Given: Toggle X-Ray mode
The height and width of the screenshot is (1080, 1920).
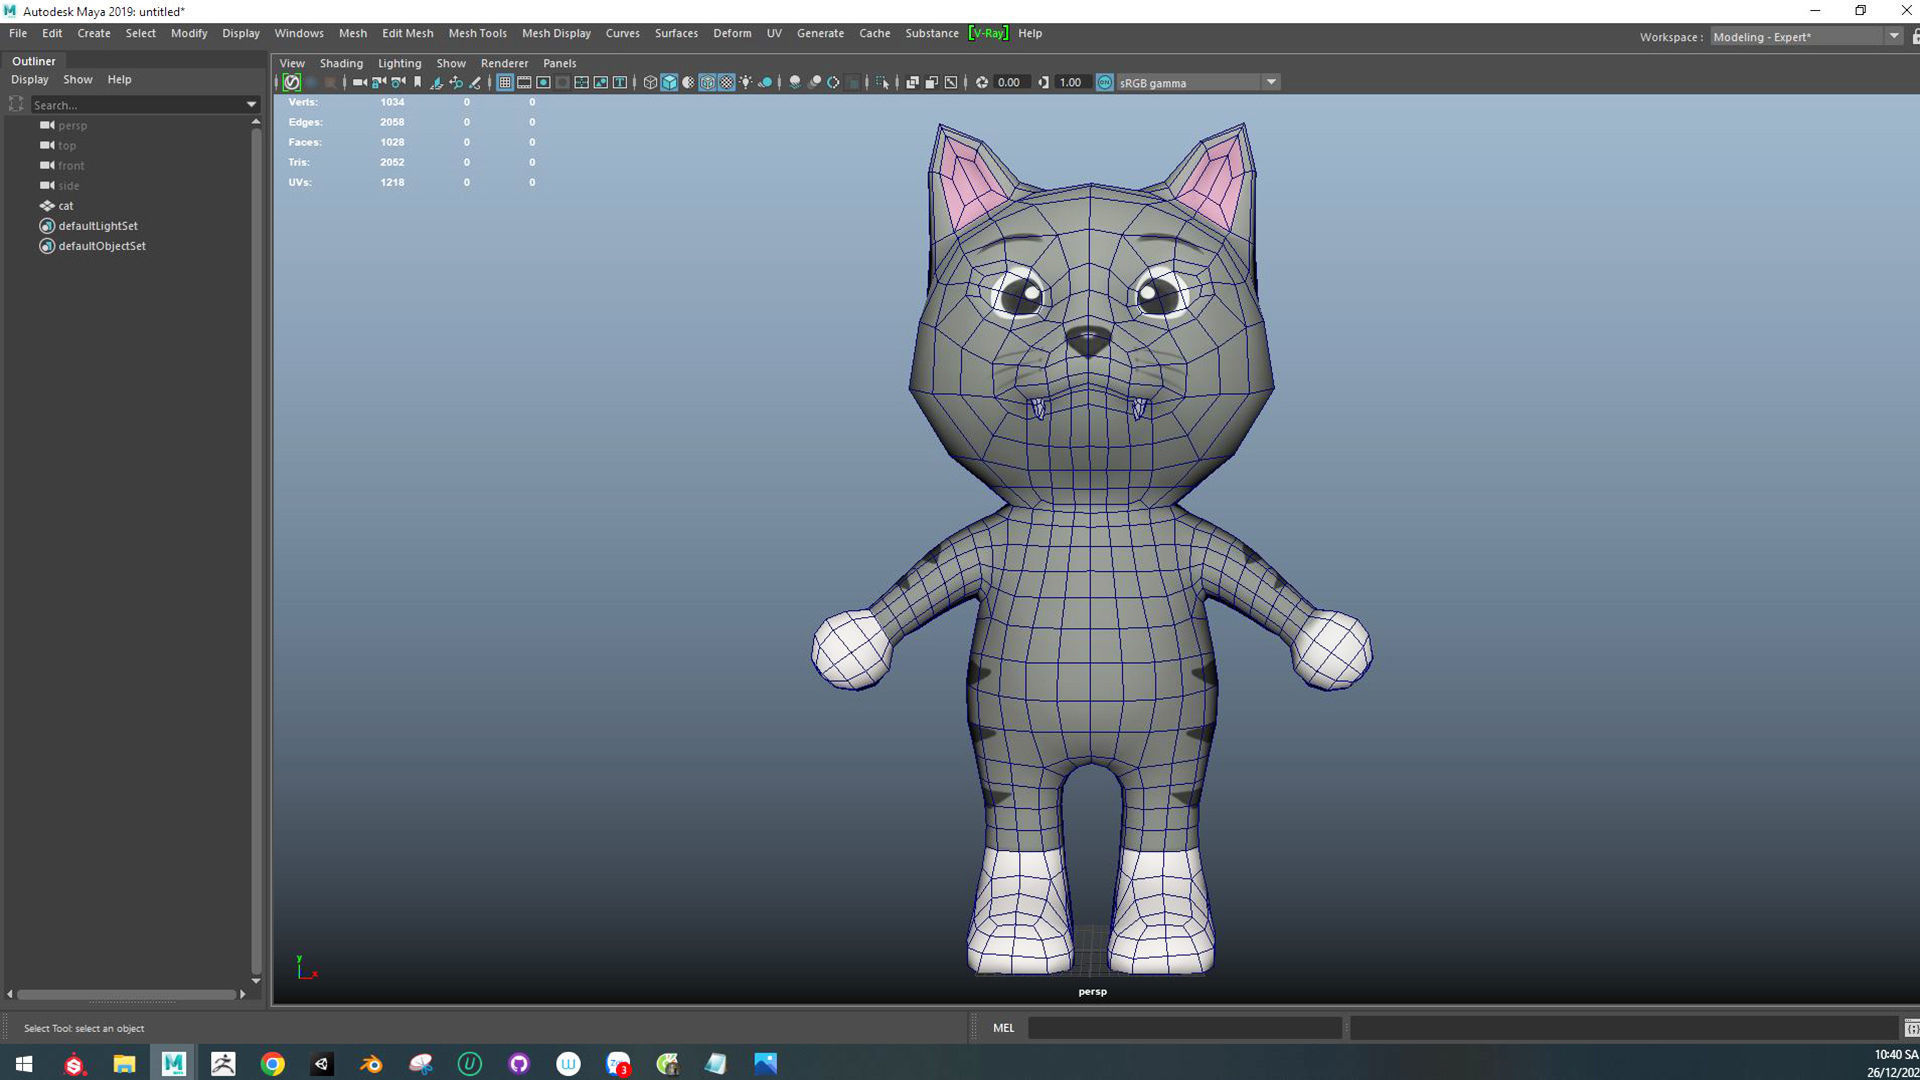Looking at the screenshot, I should pos(912,82).
